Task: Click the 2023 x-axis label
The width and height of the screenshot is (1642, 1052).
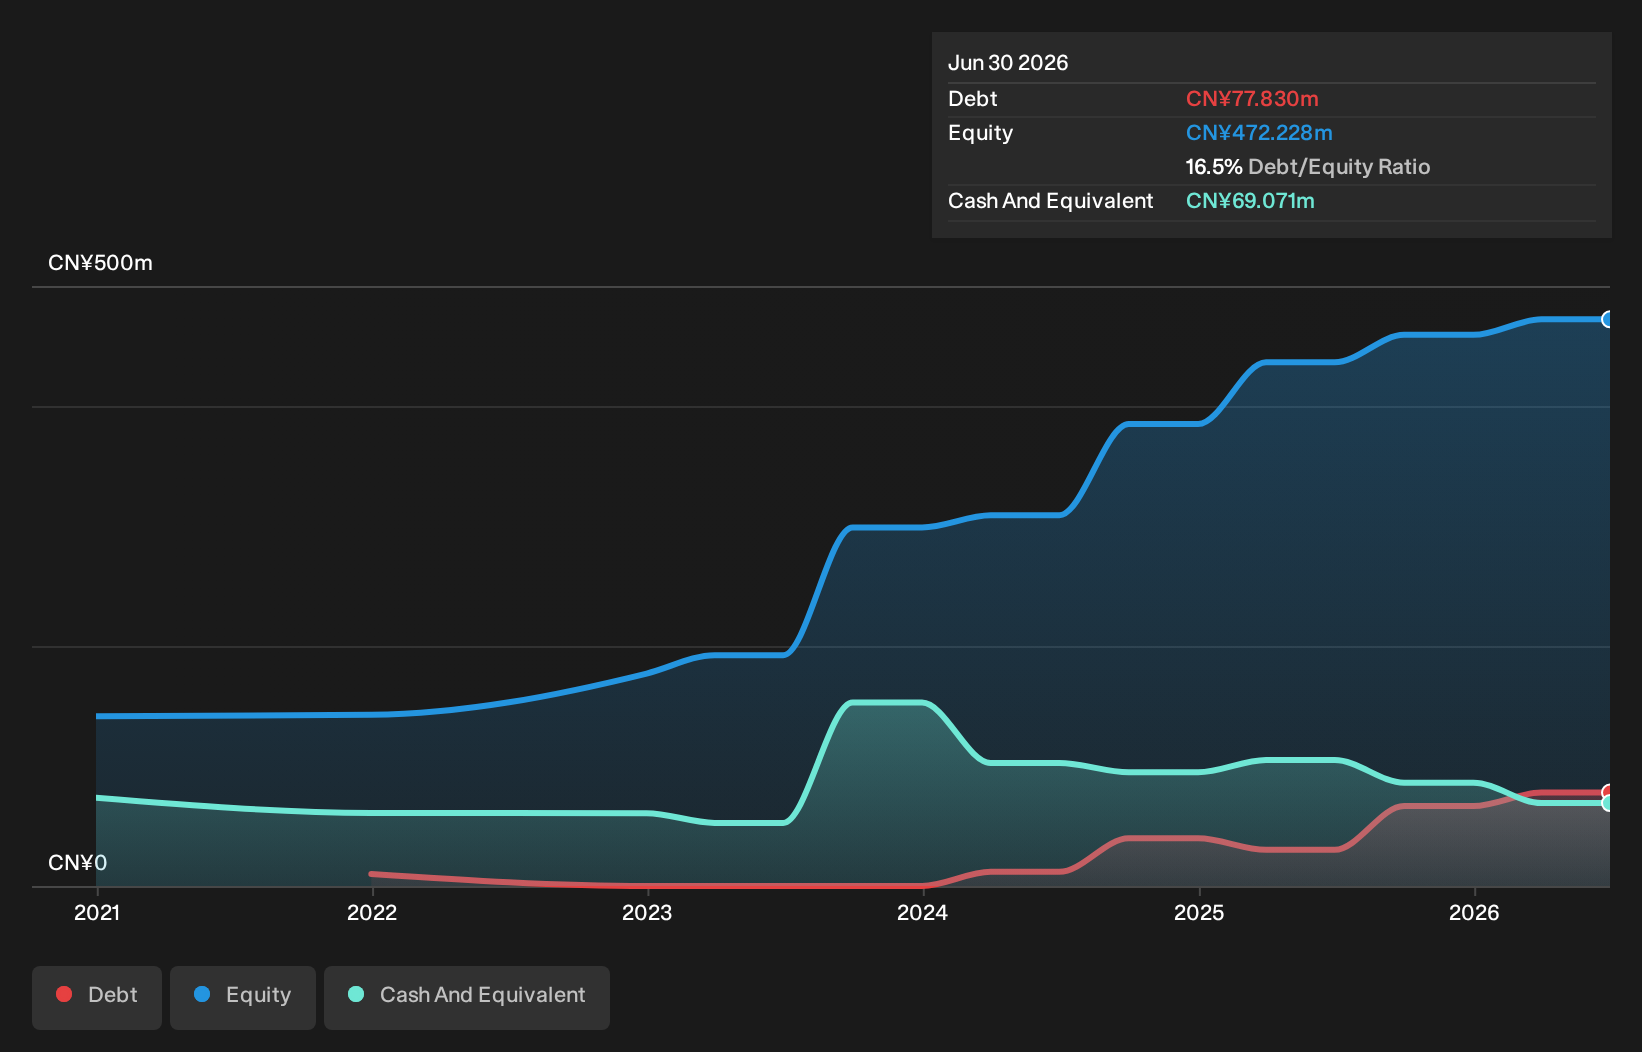Action: click(647, 912)
